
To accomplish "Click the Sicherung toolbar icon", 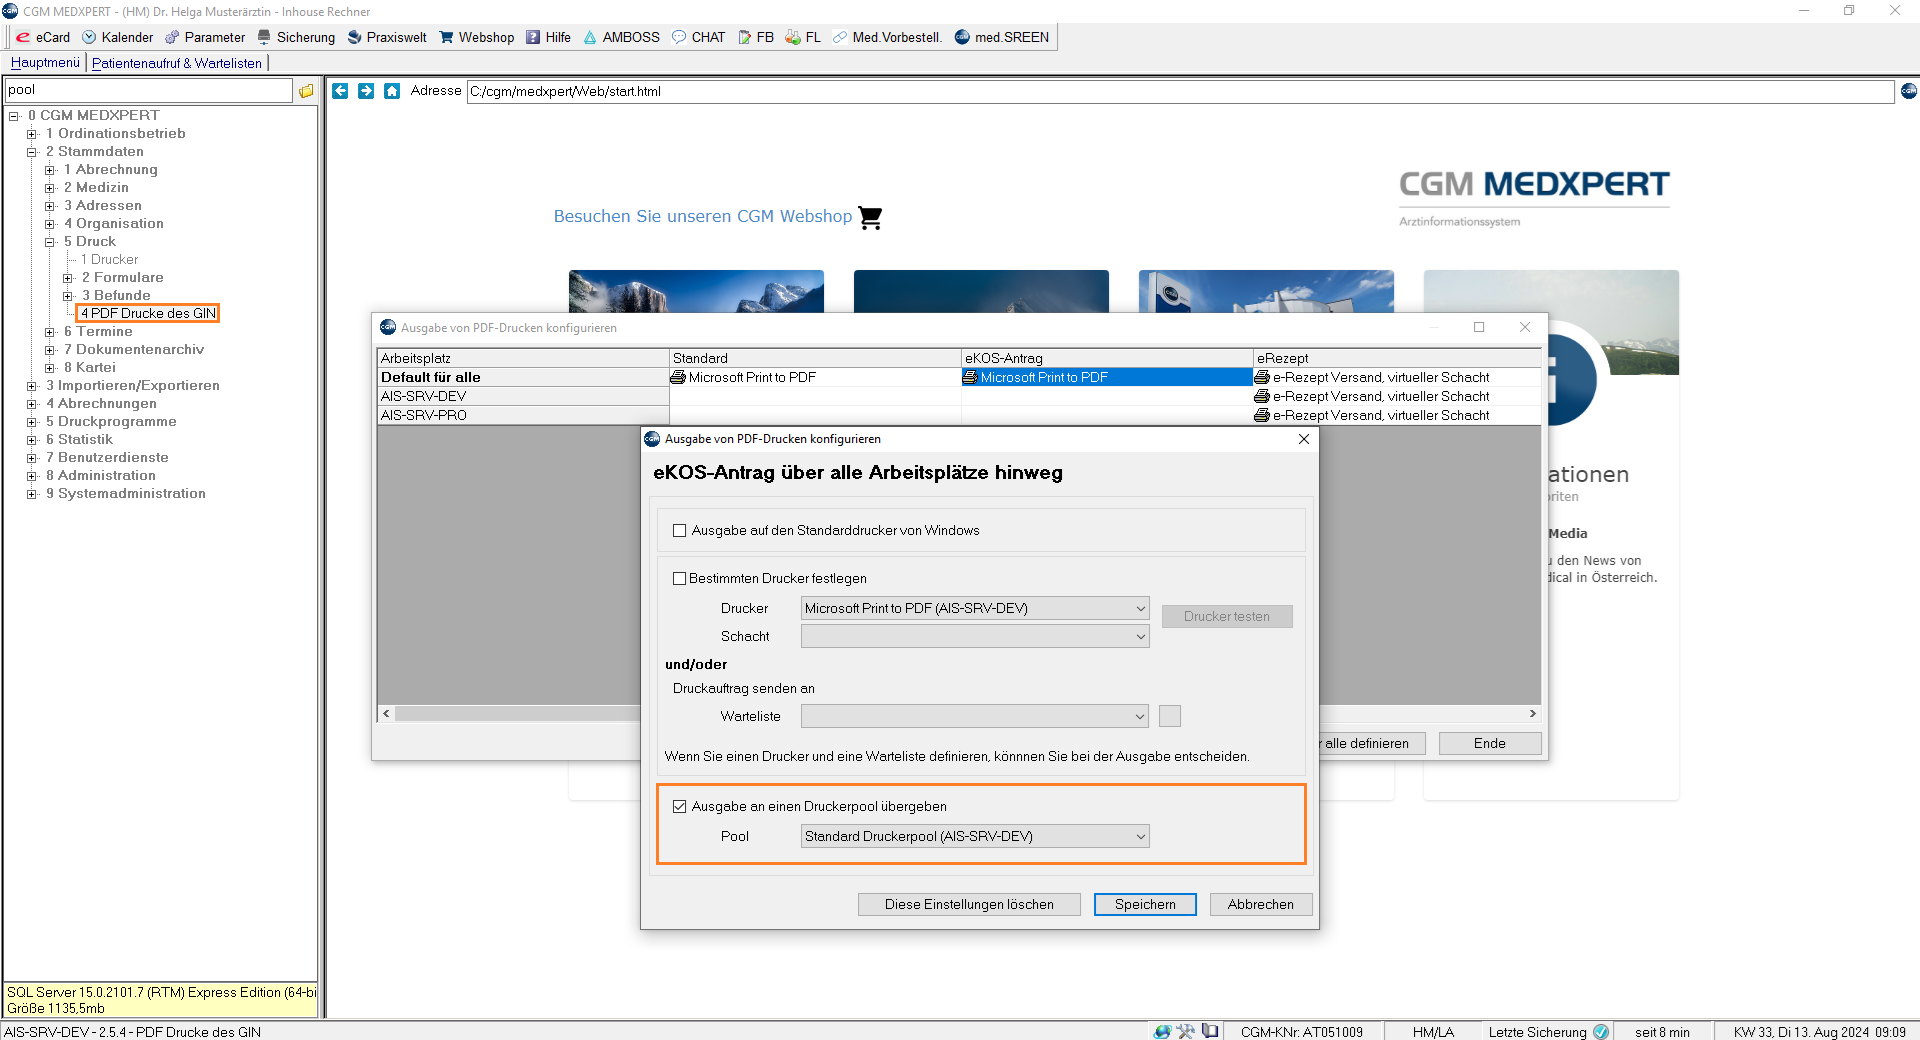I will [x=296, y=37].
